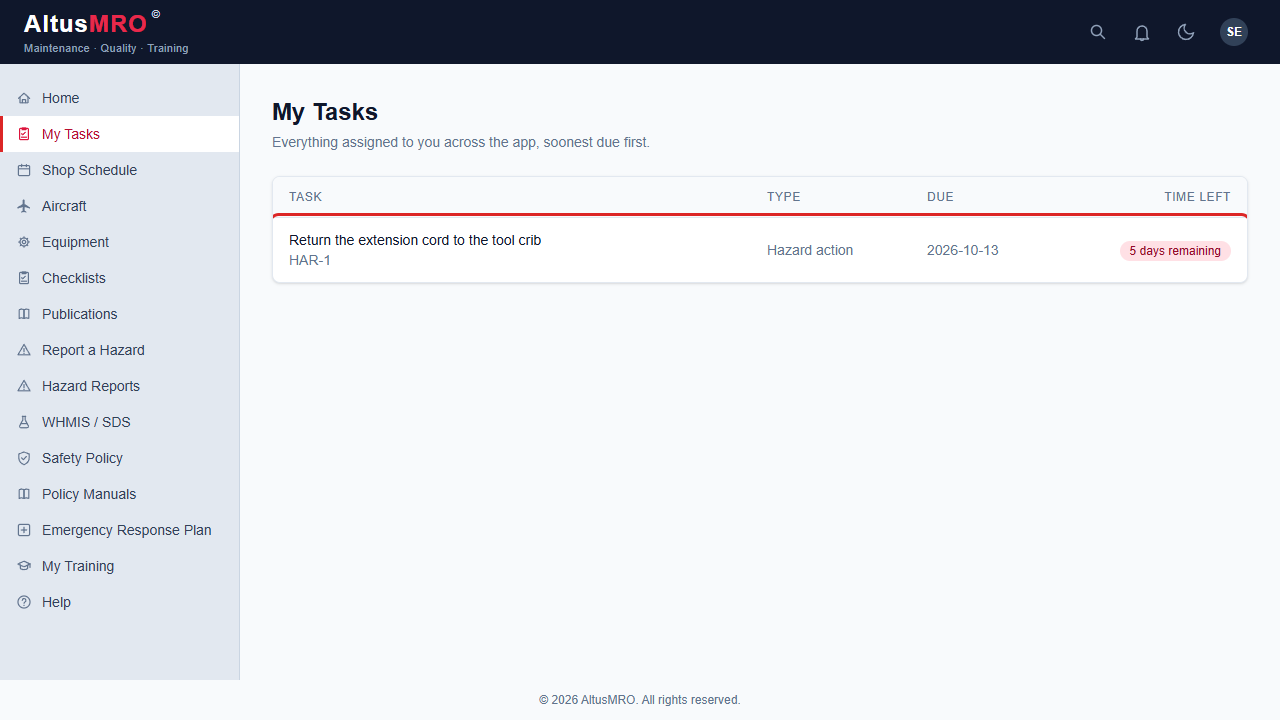The image size is (1280, 720).
Task: Click the DUE column header
Action: [940, 196]
